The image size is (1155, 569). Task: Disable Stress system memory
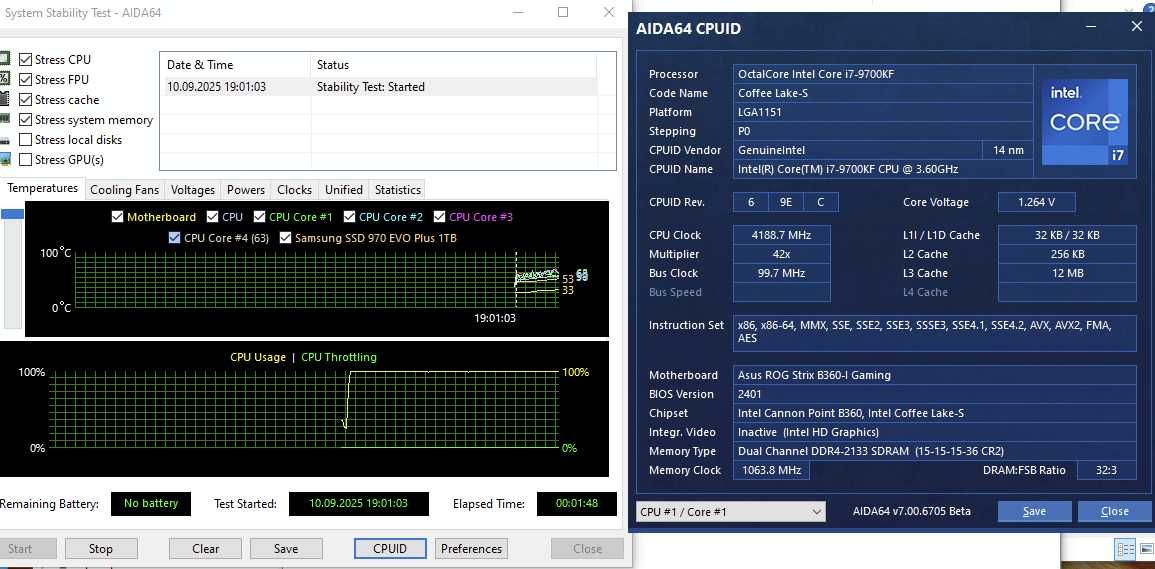(25, 119)
